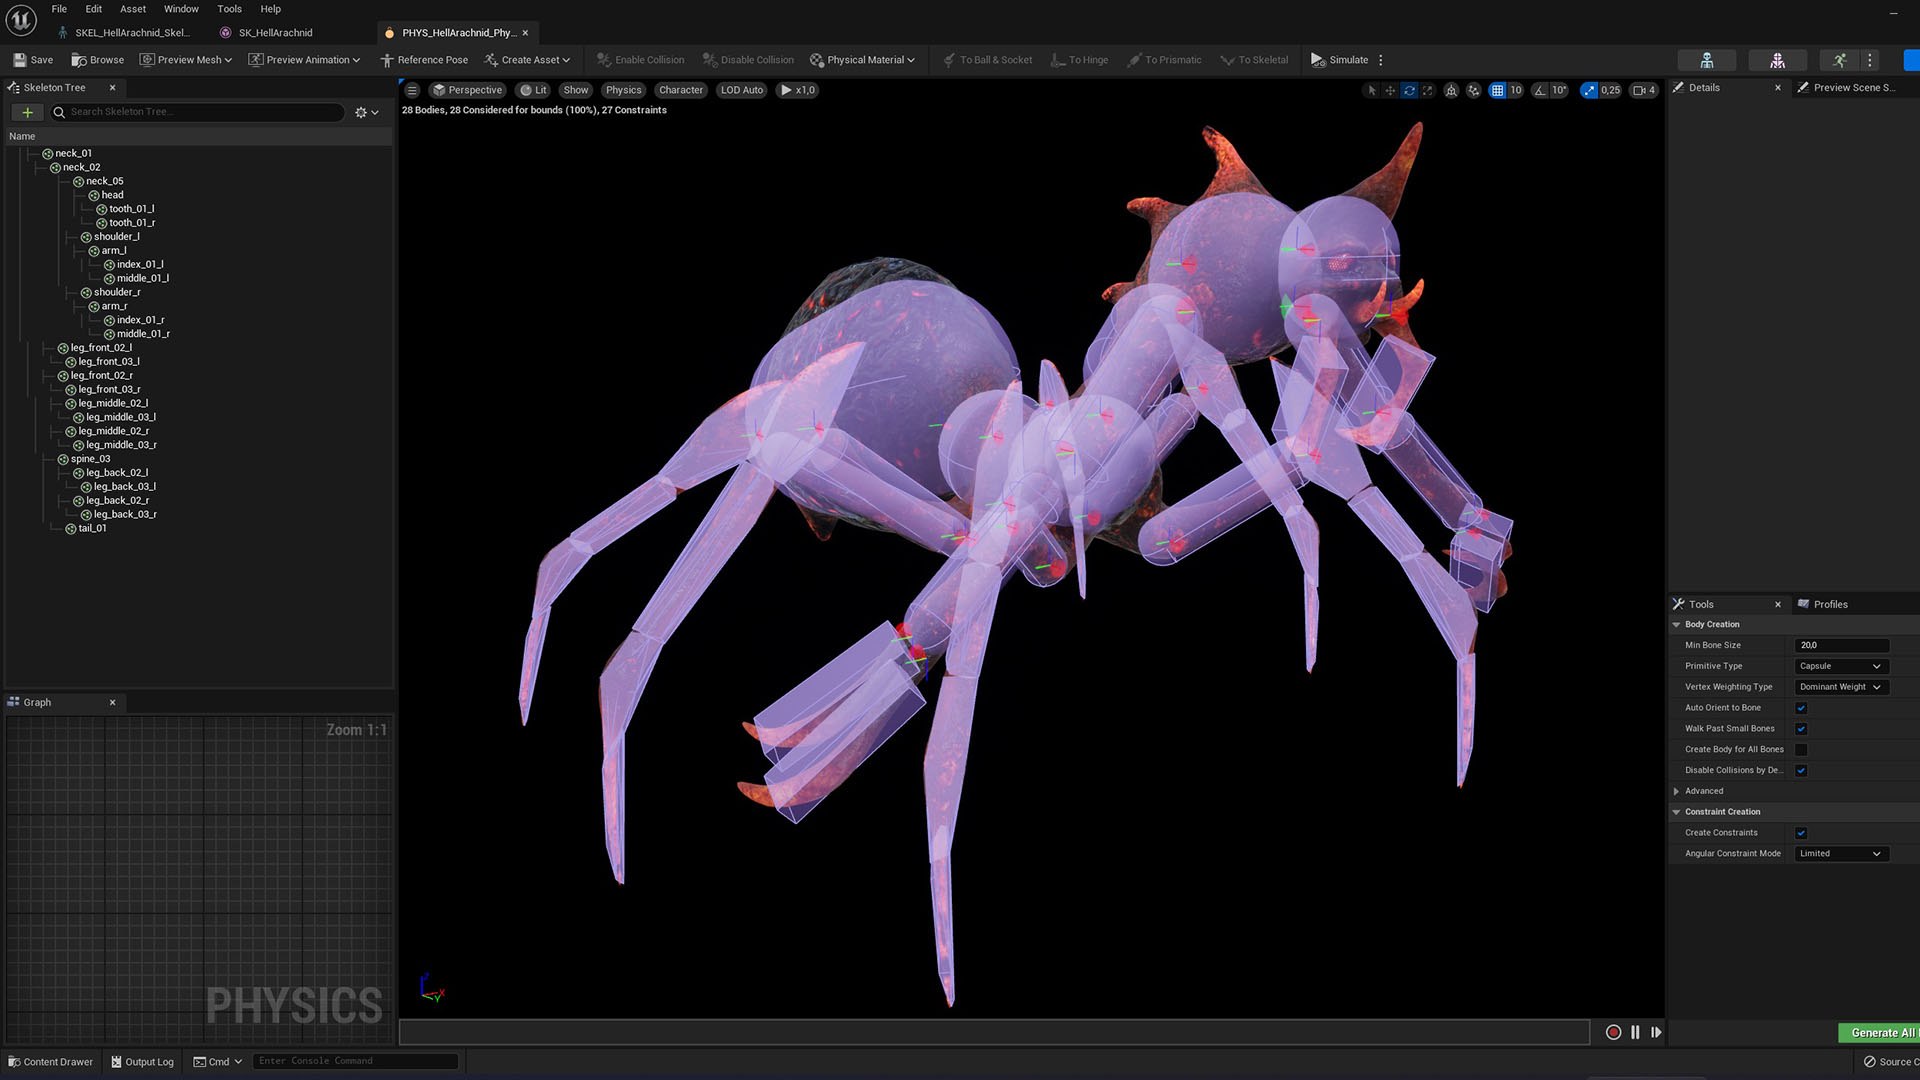The height and width of the screenshot is (1080, 1920).
Task: Select the rotate gizmo tool
Action: [1409, 90]
